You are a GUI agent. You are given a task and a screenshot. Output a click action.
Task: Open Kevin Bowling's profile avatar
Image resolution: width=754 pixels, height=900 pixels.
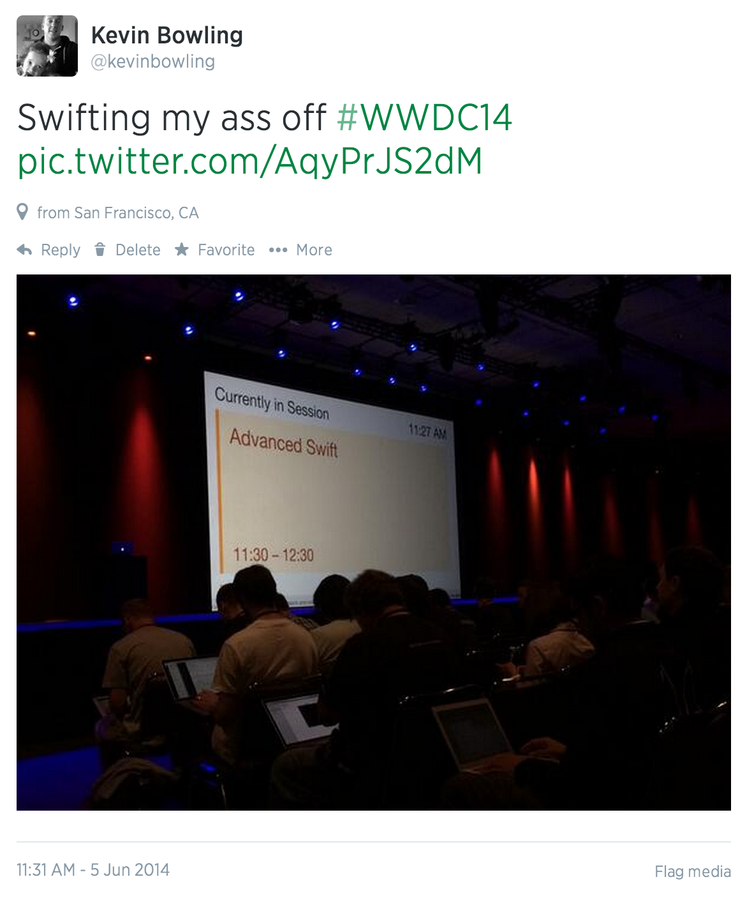point(47,46)
